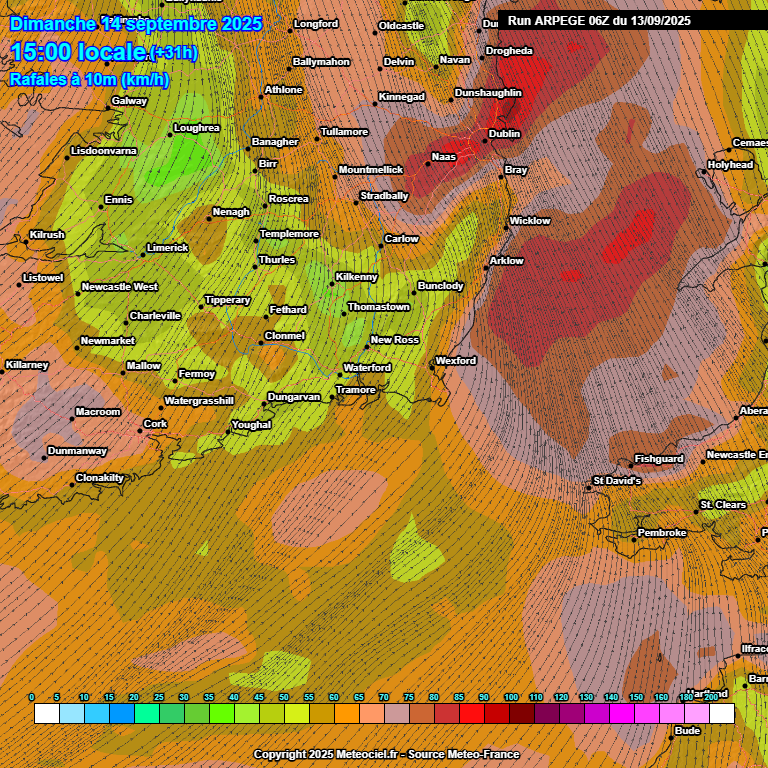Click the white 0 km/h legend swatch
768x768 pixels.
tap(47, 713)
